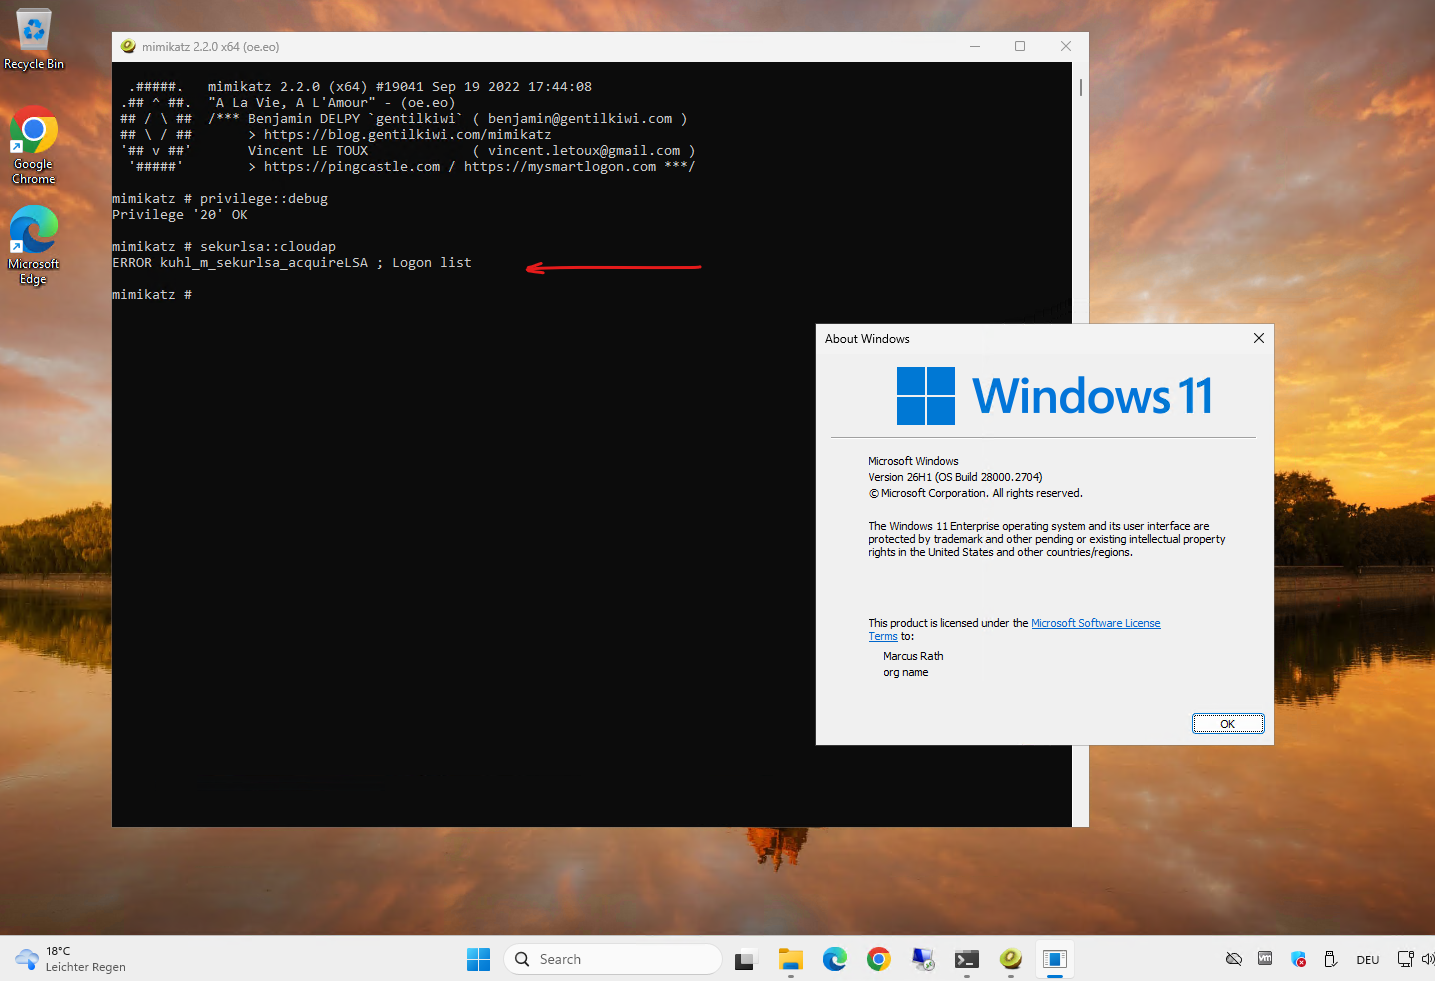Open File Explorer from the taskbar
Screen dimensions: 1435x981
pos(791,960)
